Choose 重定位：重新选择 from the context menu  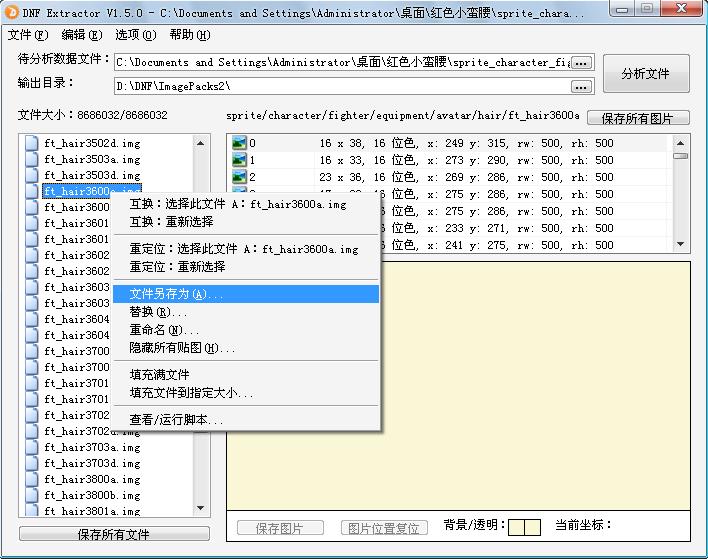coord(246,267)
